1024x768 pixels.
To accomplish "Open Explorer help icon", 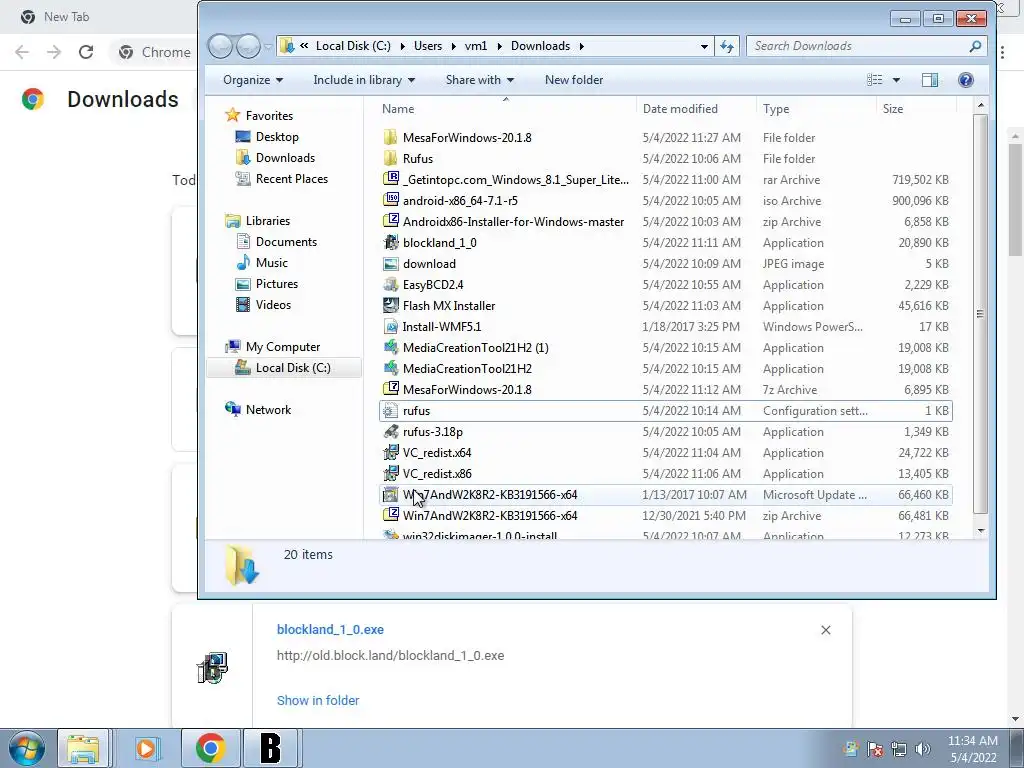I will (966, 80).
